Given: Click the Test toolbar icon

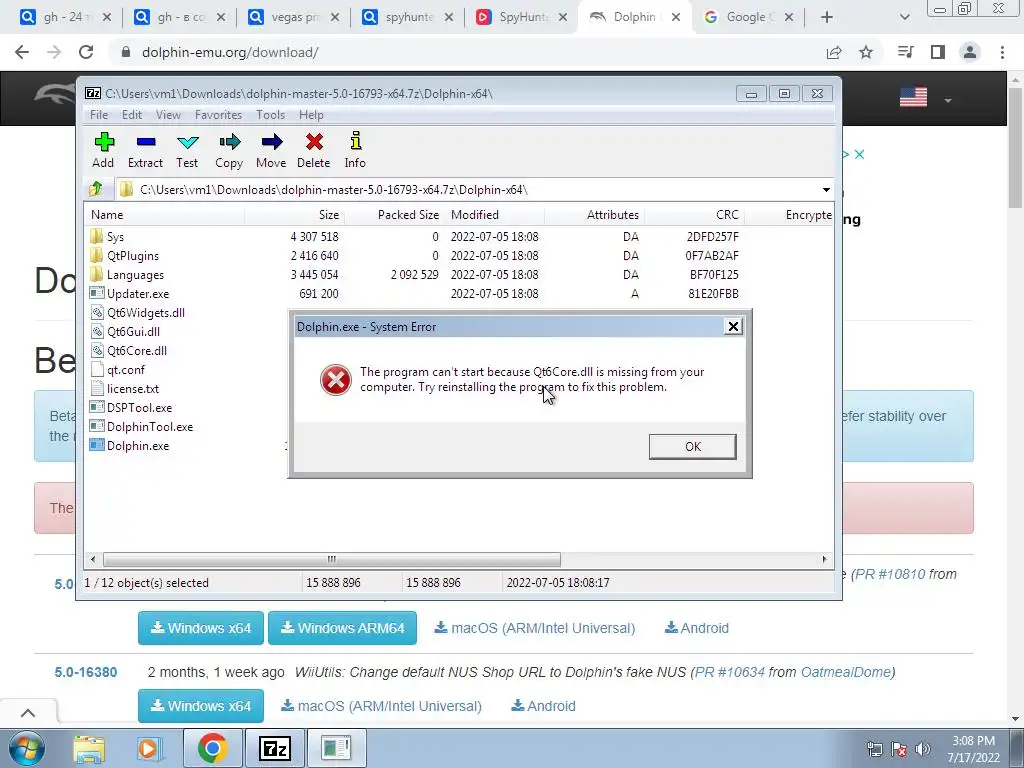Looking at the screenshot, I should pyautogui.click(x=187, y=150).
